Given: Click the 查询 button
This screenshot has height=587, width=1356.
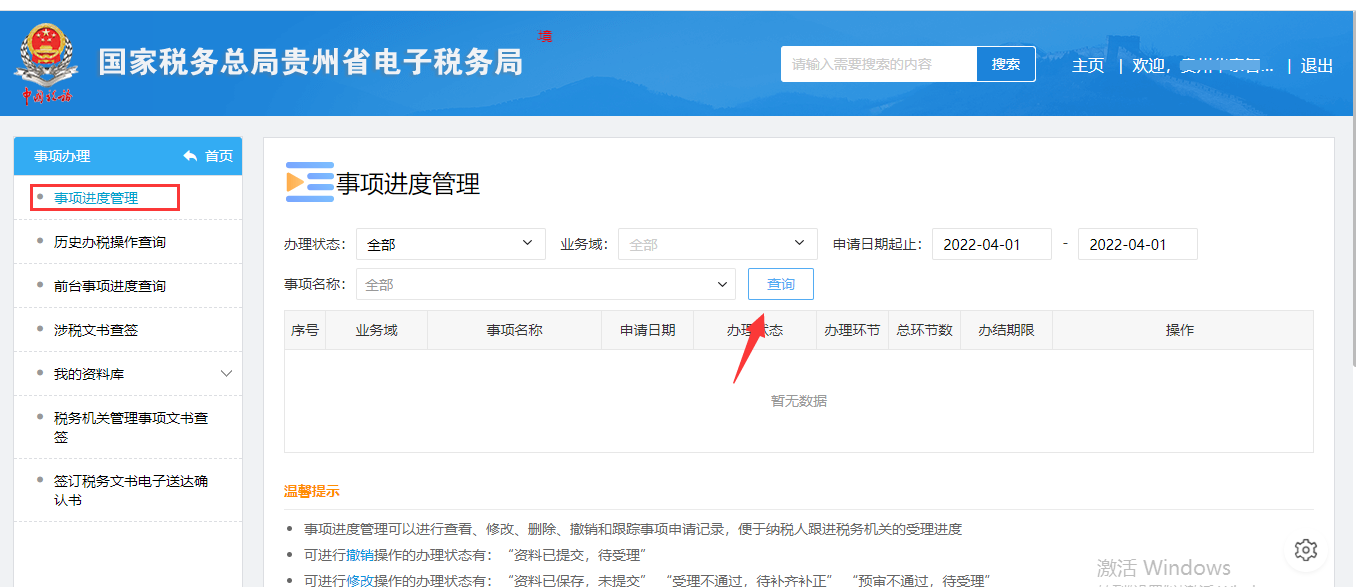Looking at the screenshot, I should [x=780, y=284].
